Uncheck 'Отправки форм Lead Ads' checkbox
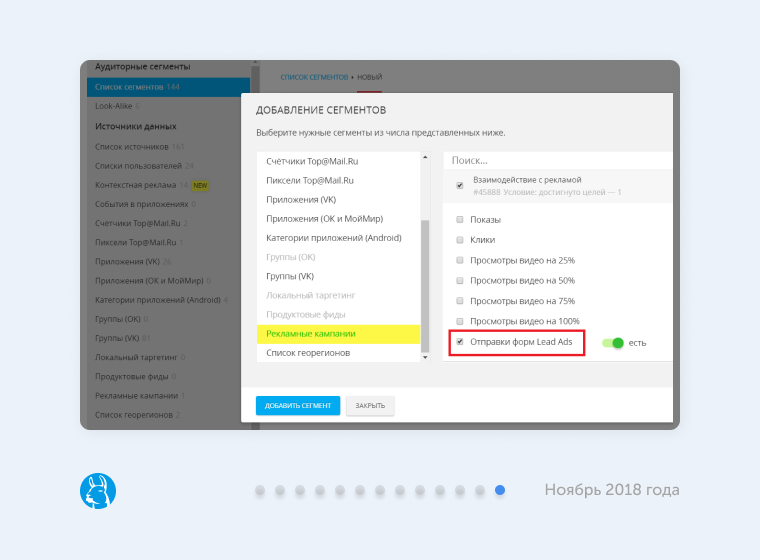 coord(460,342)
